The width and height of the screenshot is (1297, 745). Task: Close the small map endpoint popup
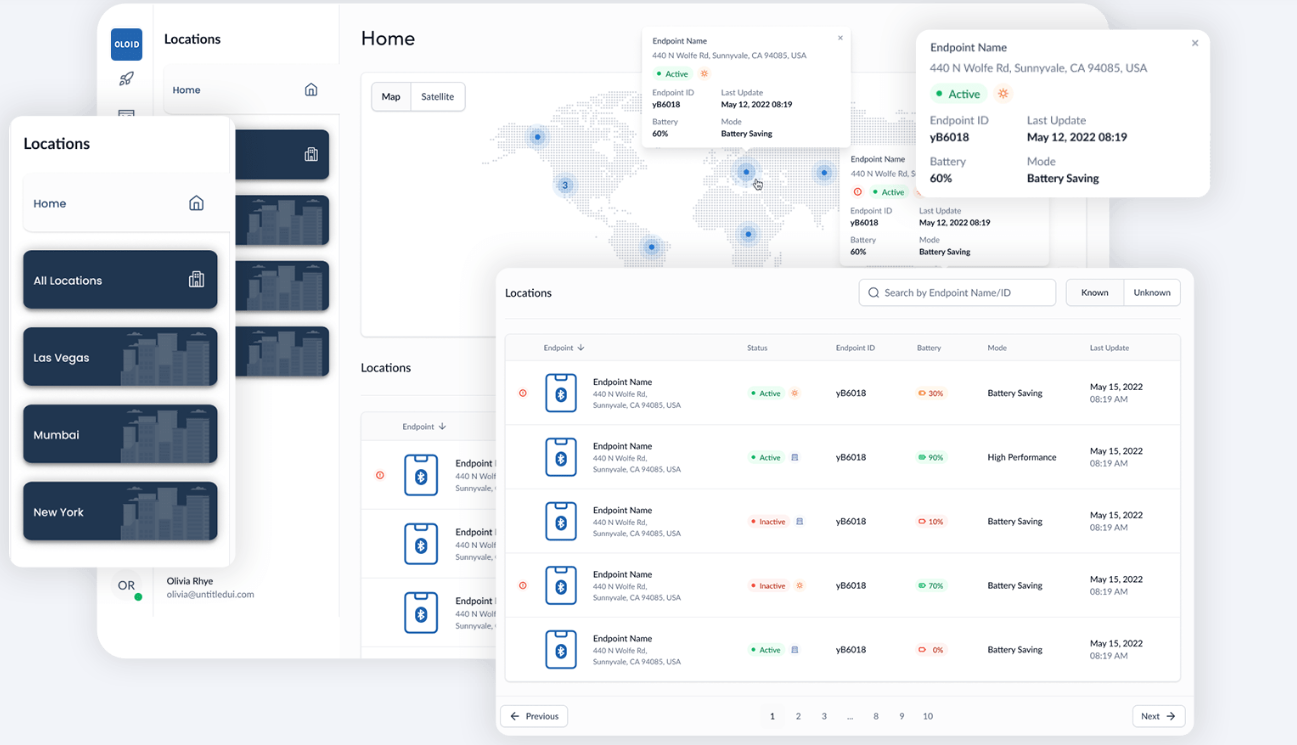[840, 38]
